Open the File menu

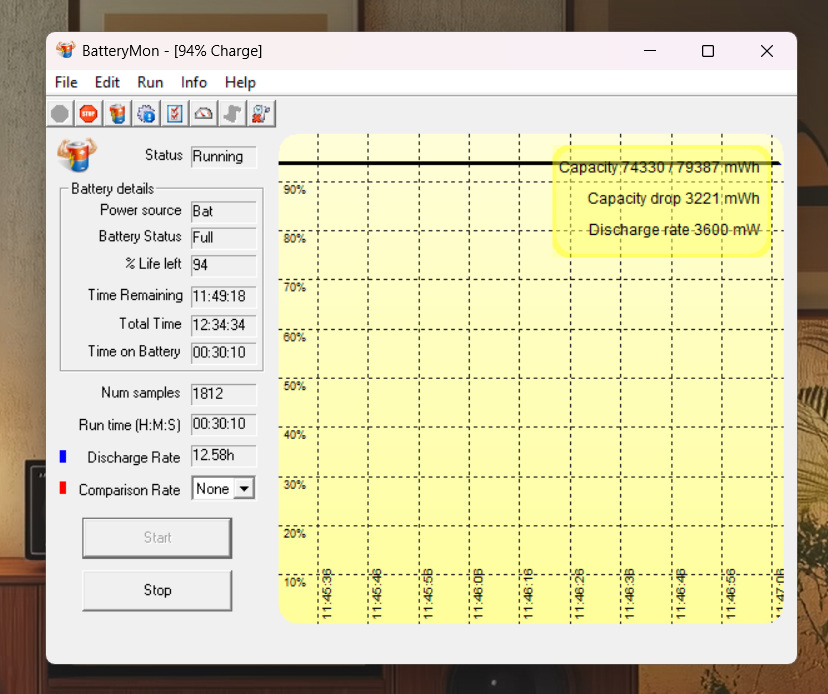click(66, 82)
